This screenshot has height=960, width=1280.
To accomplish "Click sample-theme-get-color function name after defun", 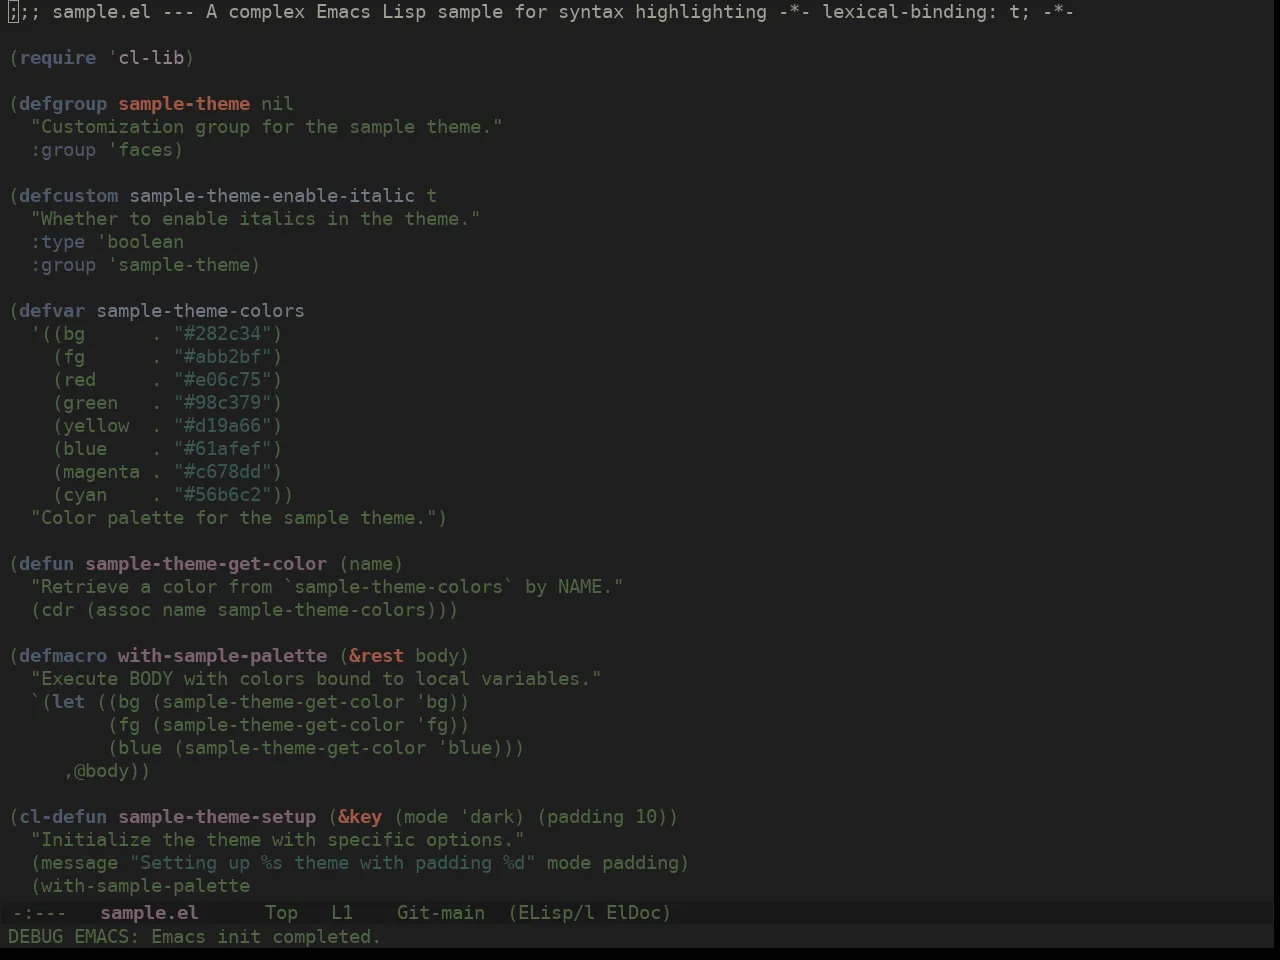I will click(206, 564).
